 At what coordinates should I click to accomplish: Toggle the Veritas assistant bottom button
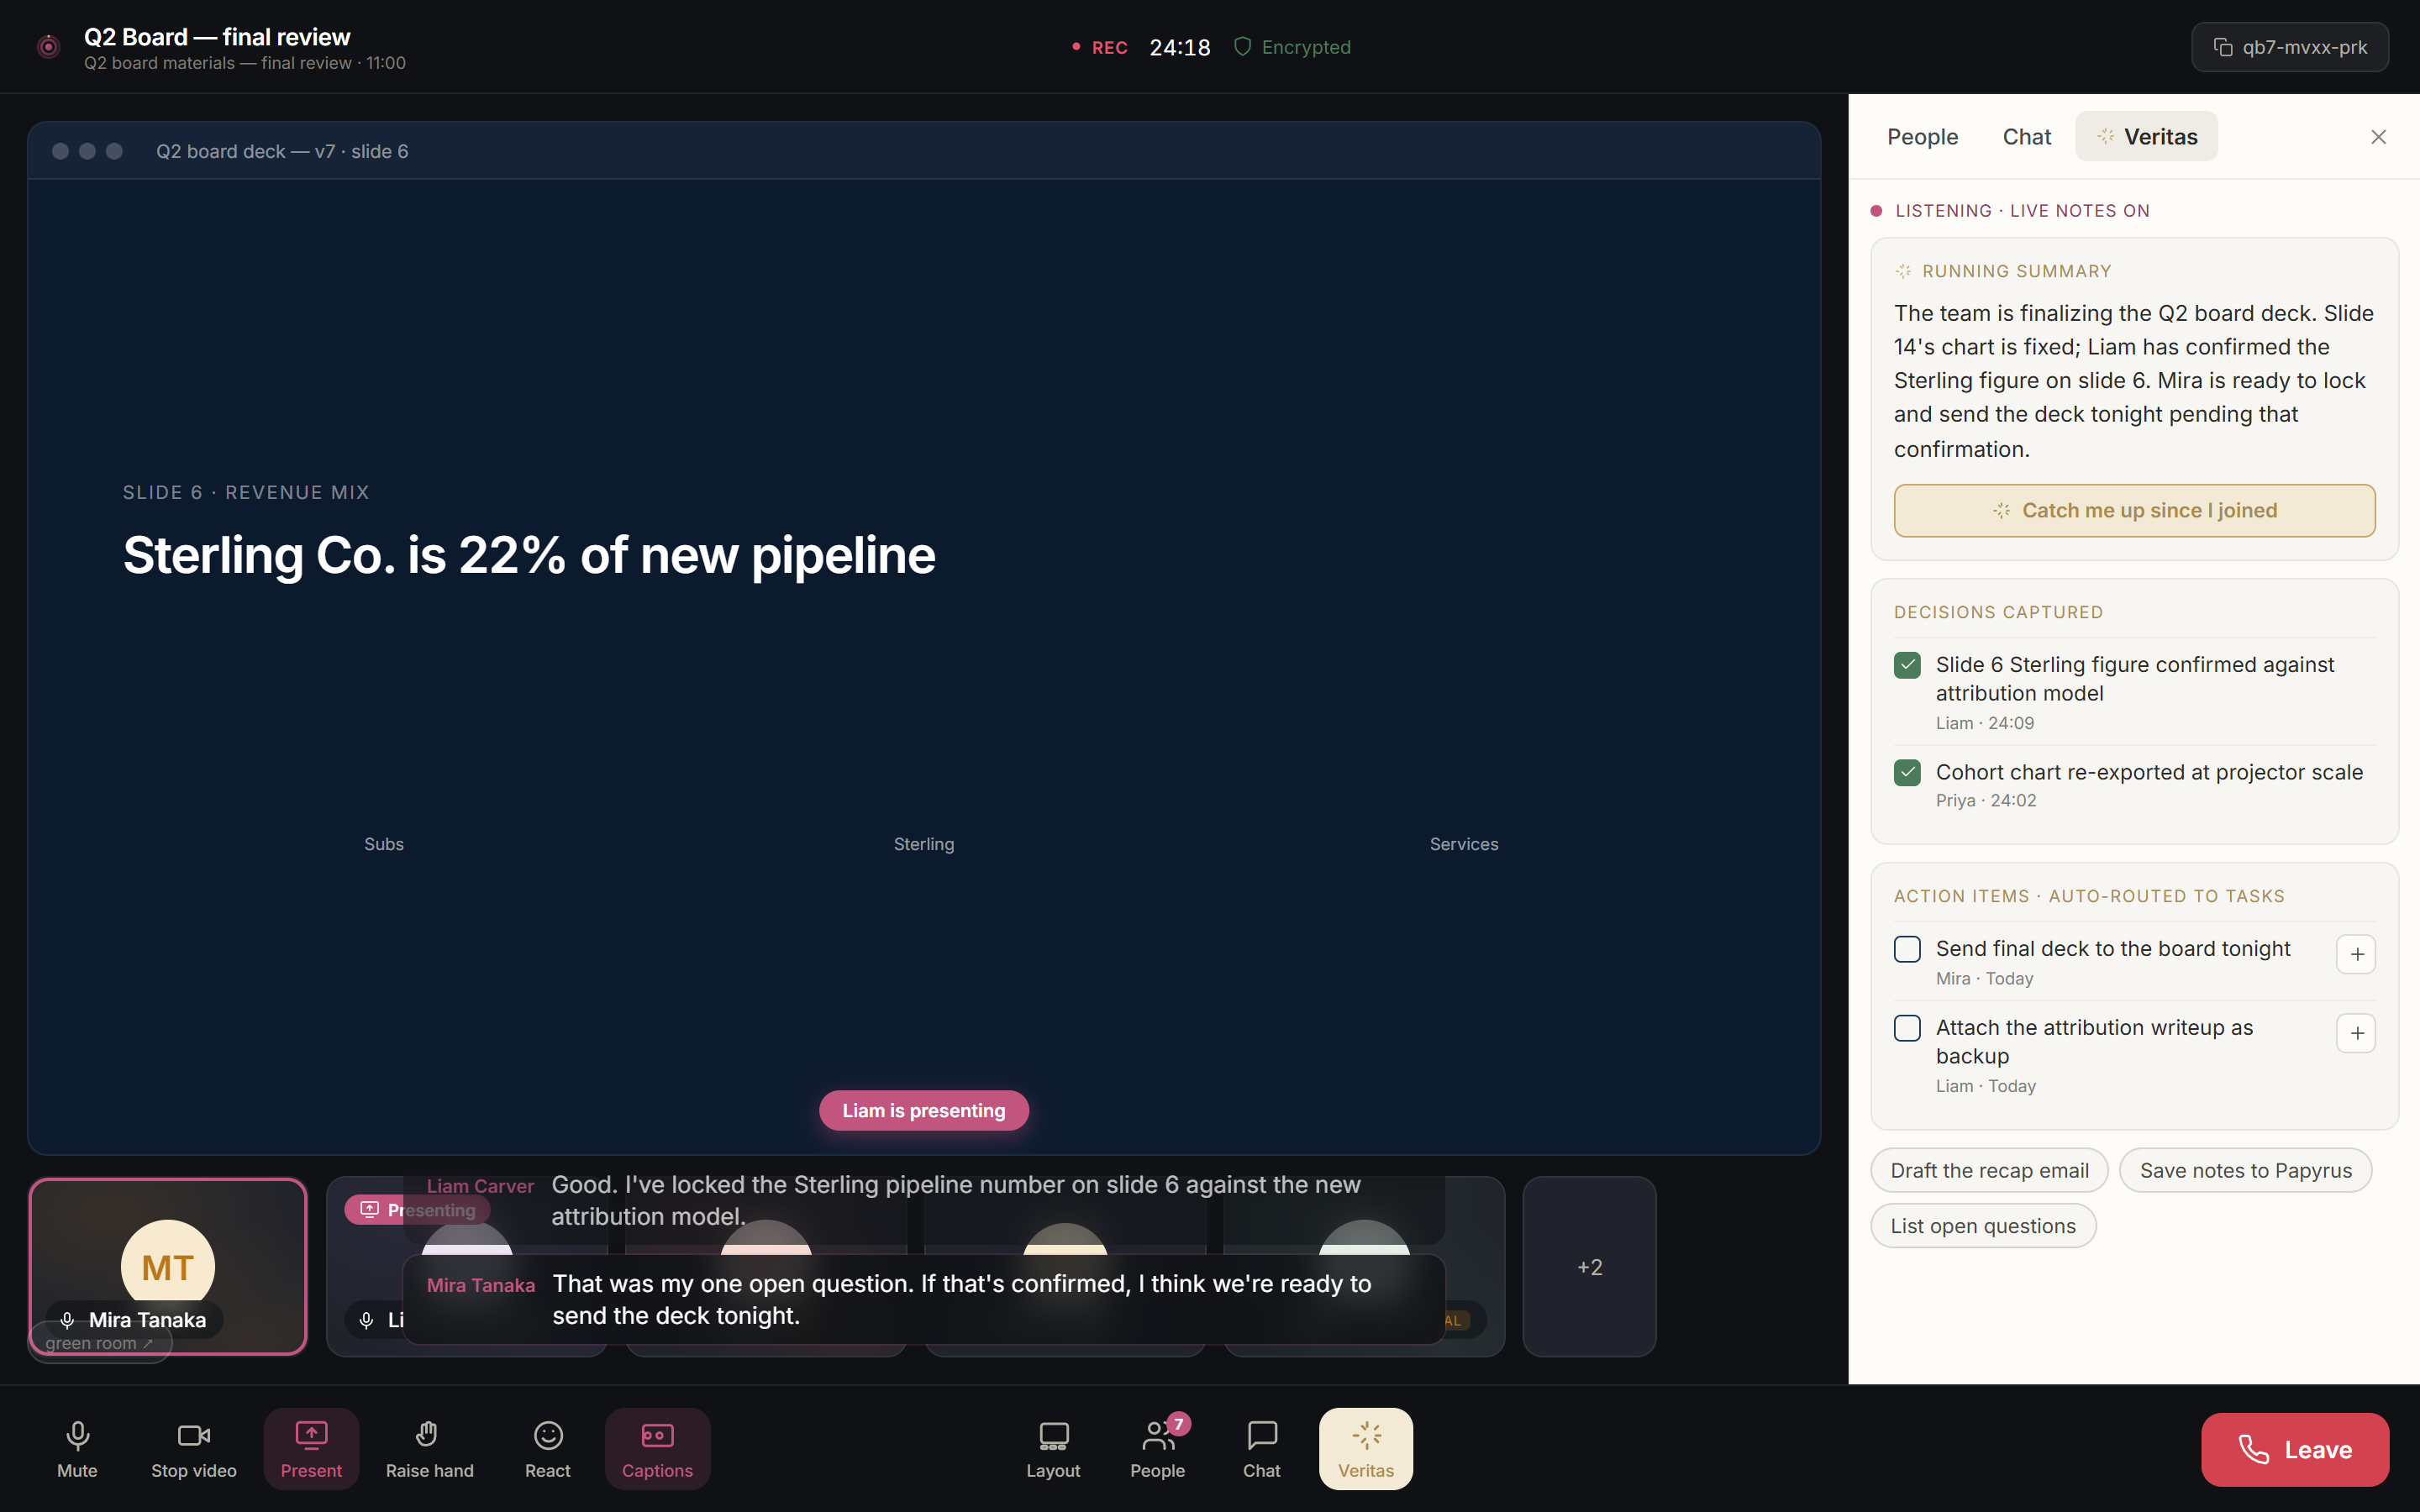[x=1365, y=1448]
